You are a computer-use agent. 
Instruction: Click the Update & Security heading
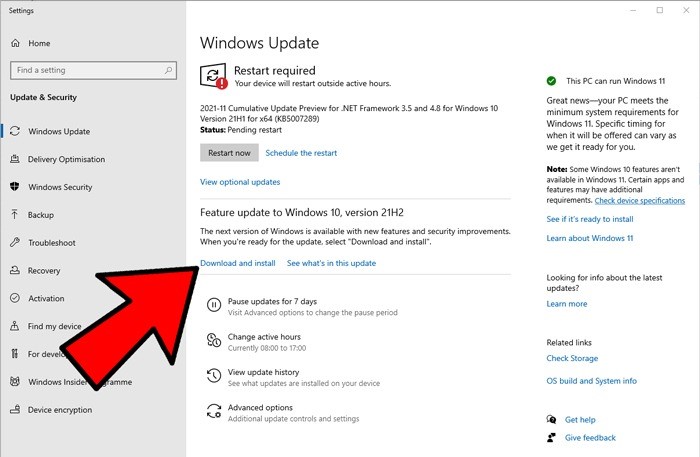[43, 97]
